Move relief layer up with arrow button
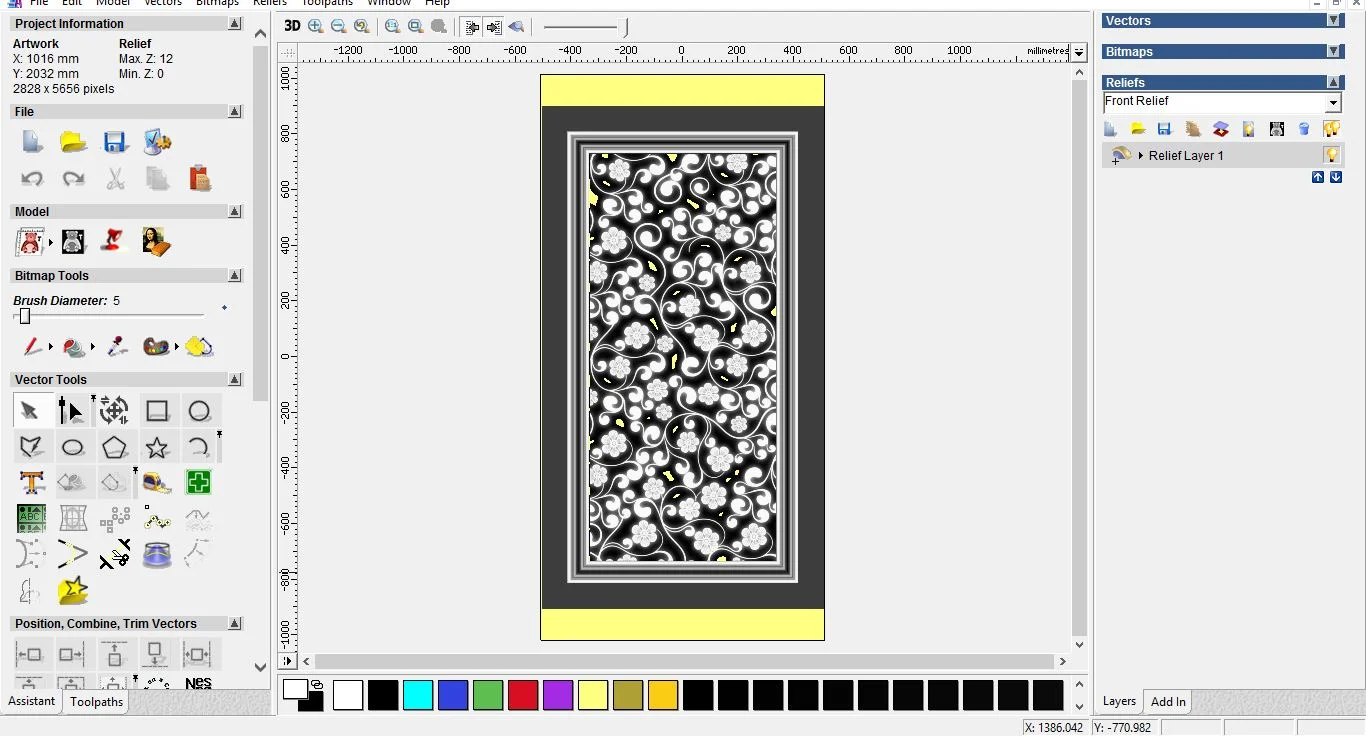 click(1318, 177)
